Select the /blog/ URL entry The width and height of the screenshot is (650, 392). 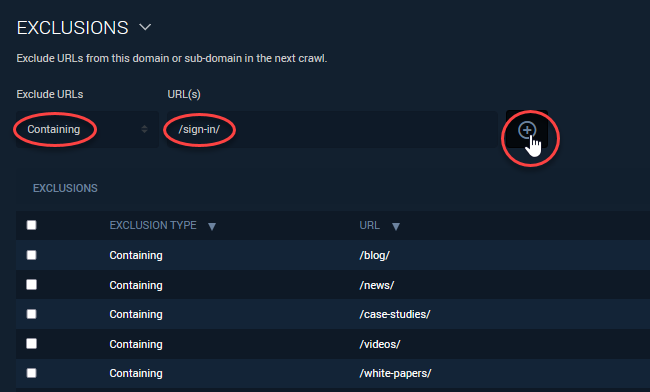coord(374,255)
